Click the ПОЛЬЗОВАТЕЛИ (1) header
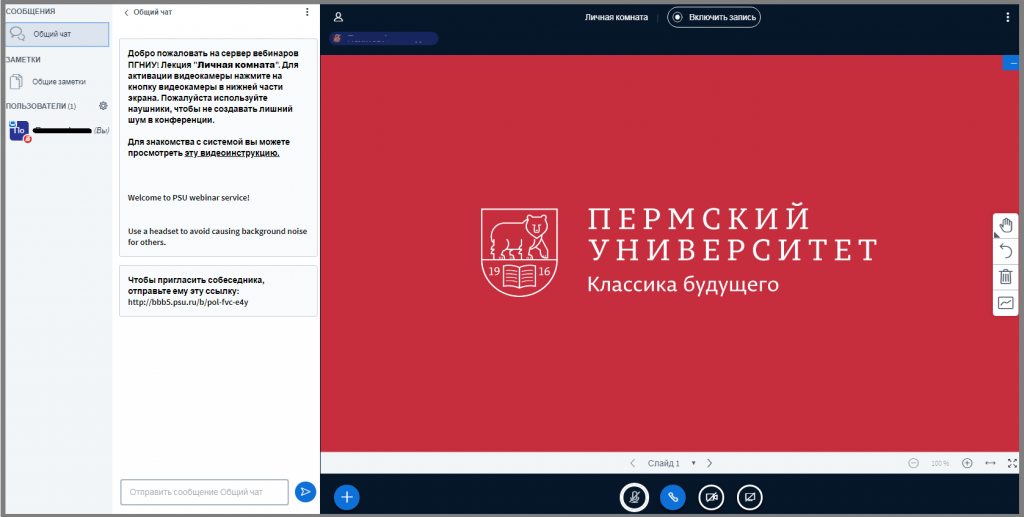This screenshot has width=1024, height=517. click(40, 106)
